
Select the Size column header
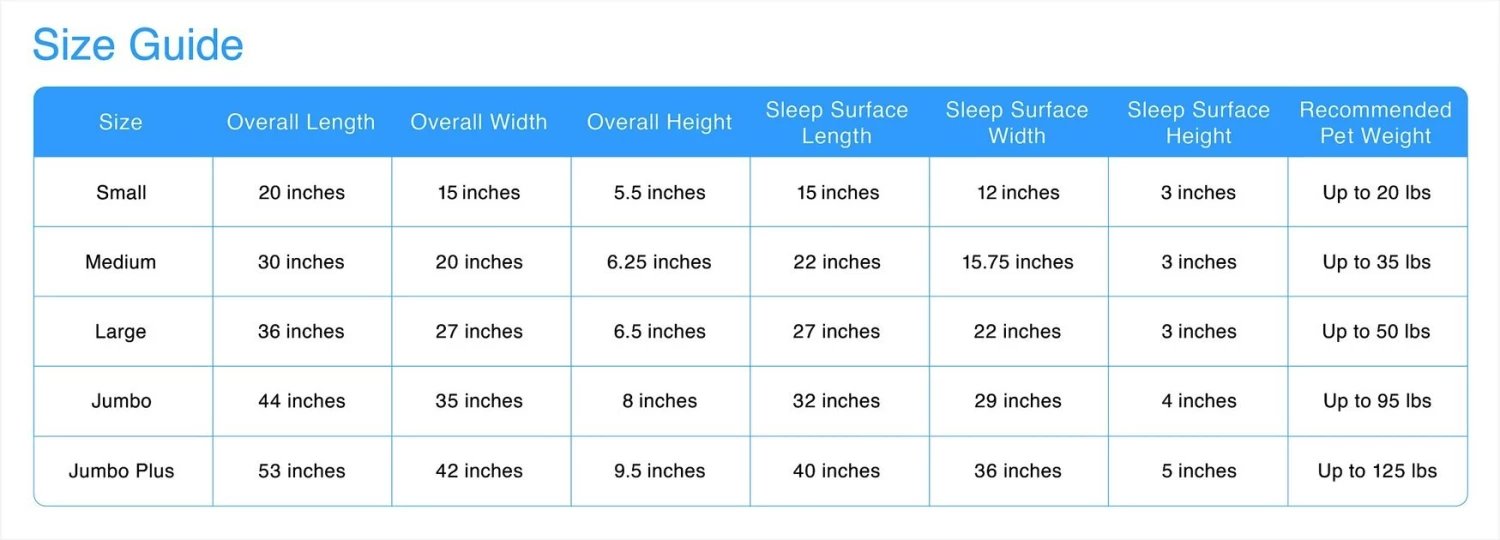click(x=121, y=122)
